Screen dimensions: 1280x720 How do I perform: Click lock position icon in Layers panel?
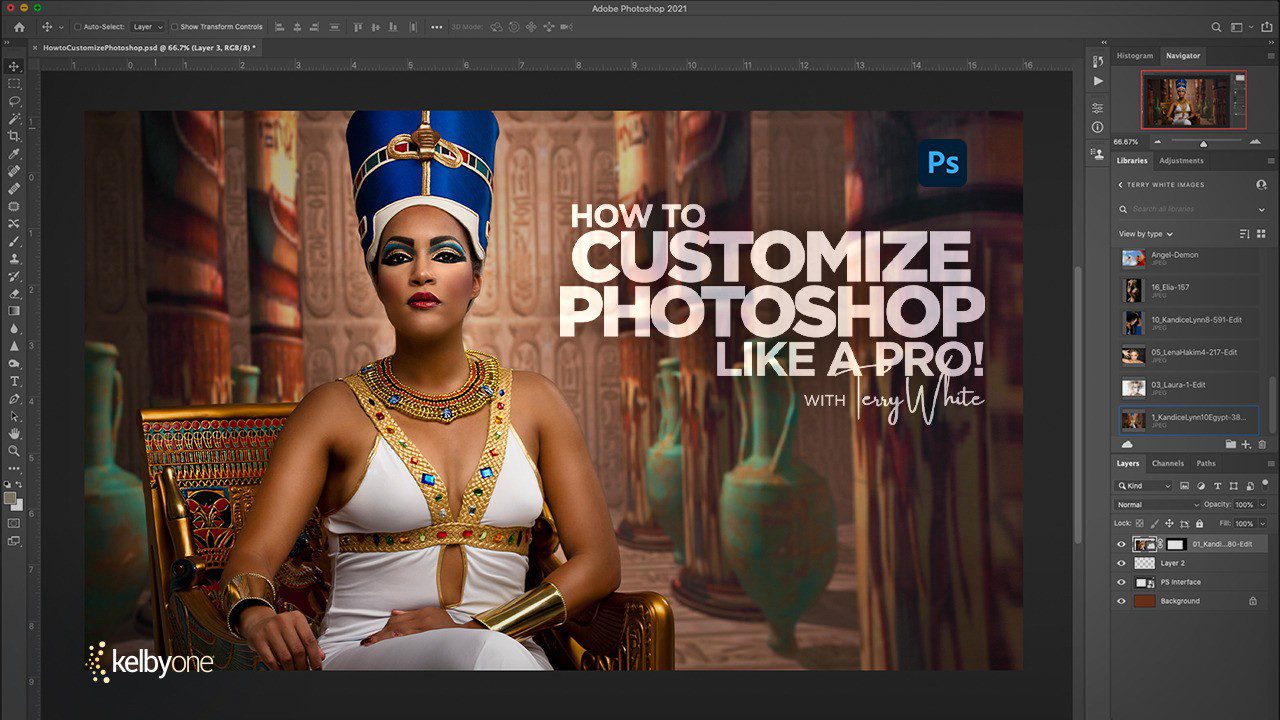1171,523
